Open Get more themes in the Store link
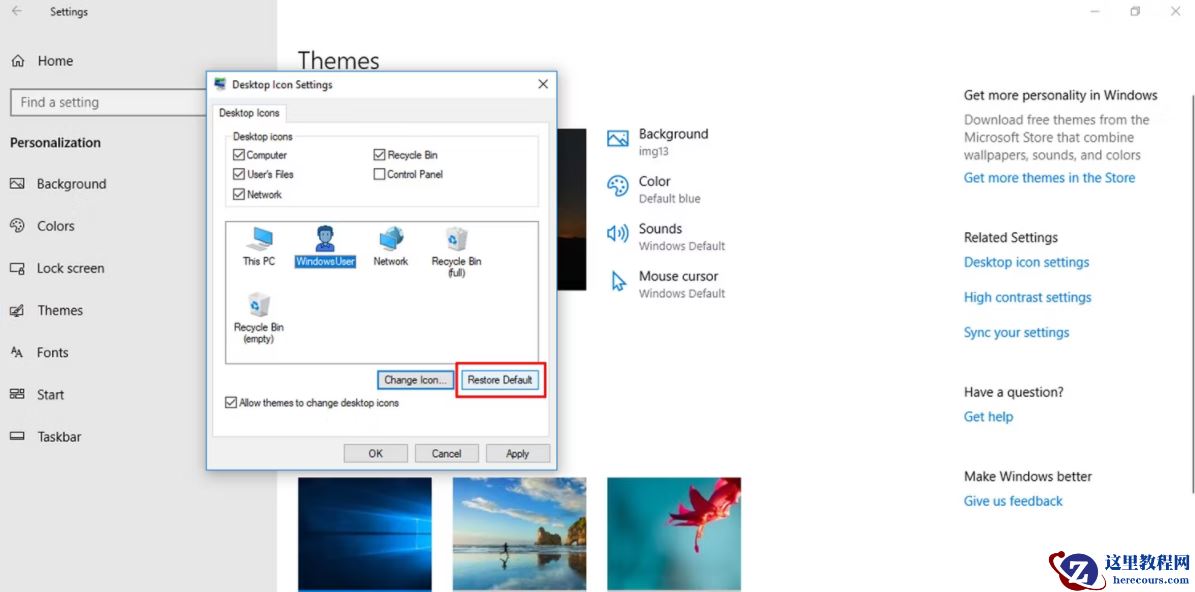This screenshot has height=592, width=1195. (1049, 177)
